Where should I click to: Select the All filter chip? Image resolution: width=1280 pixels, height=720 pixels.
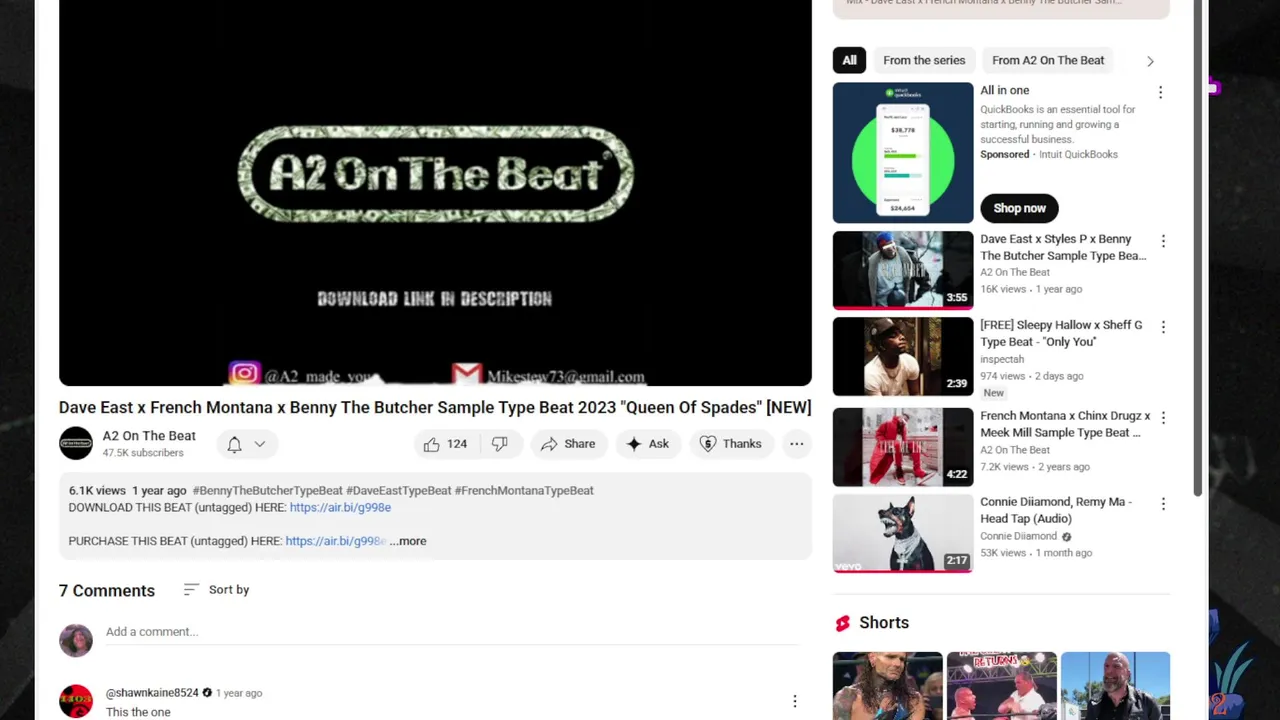849,60
